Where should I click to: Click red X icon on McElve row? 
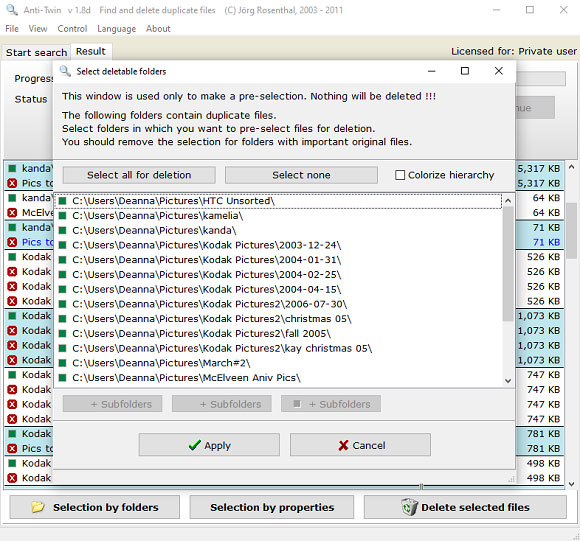(12, 213)
